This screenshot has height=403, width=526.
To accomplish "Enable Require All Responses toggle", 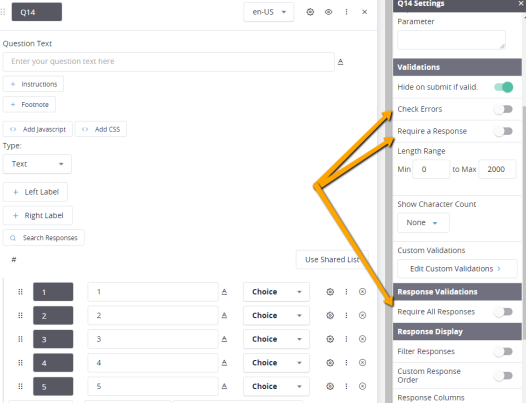I will pyautogui.click(x=504, y=312).
